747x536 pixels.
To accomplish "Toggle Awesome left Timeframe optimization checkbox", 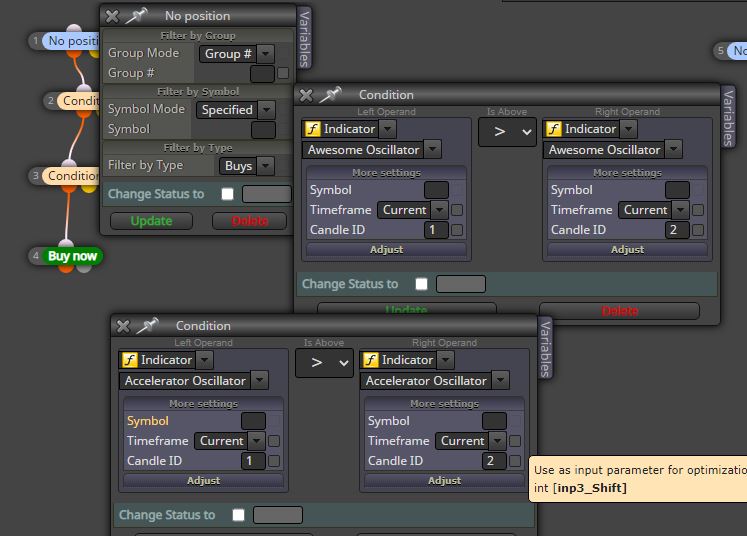I will tap(457, 210).
